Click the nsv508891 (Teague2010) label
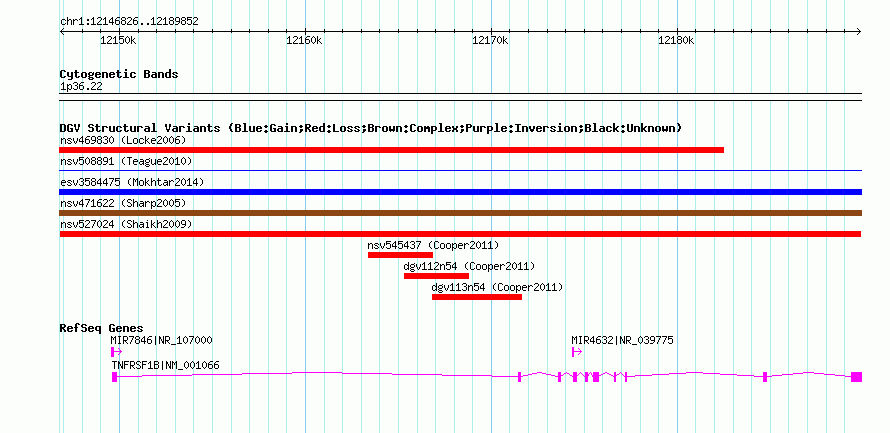Image resolution: width=890 pixels, height=433 pixels. [x=126, y=161]
